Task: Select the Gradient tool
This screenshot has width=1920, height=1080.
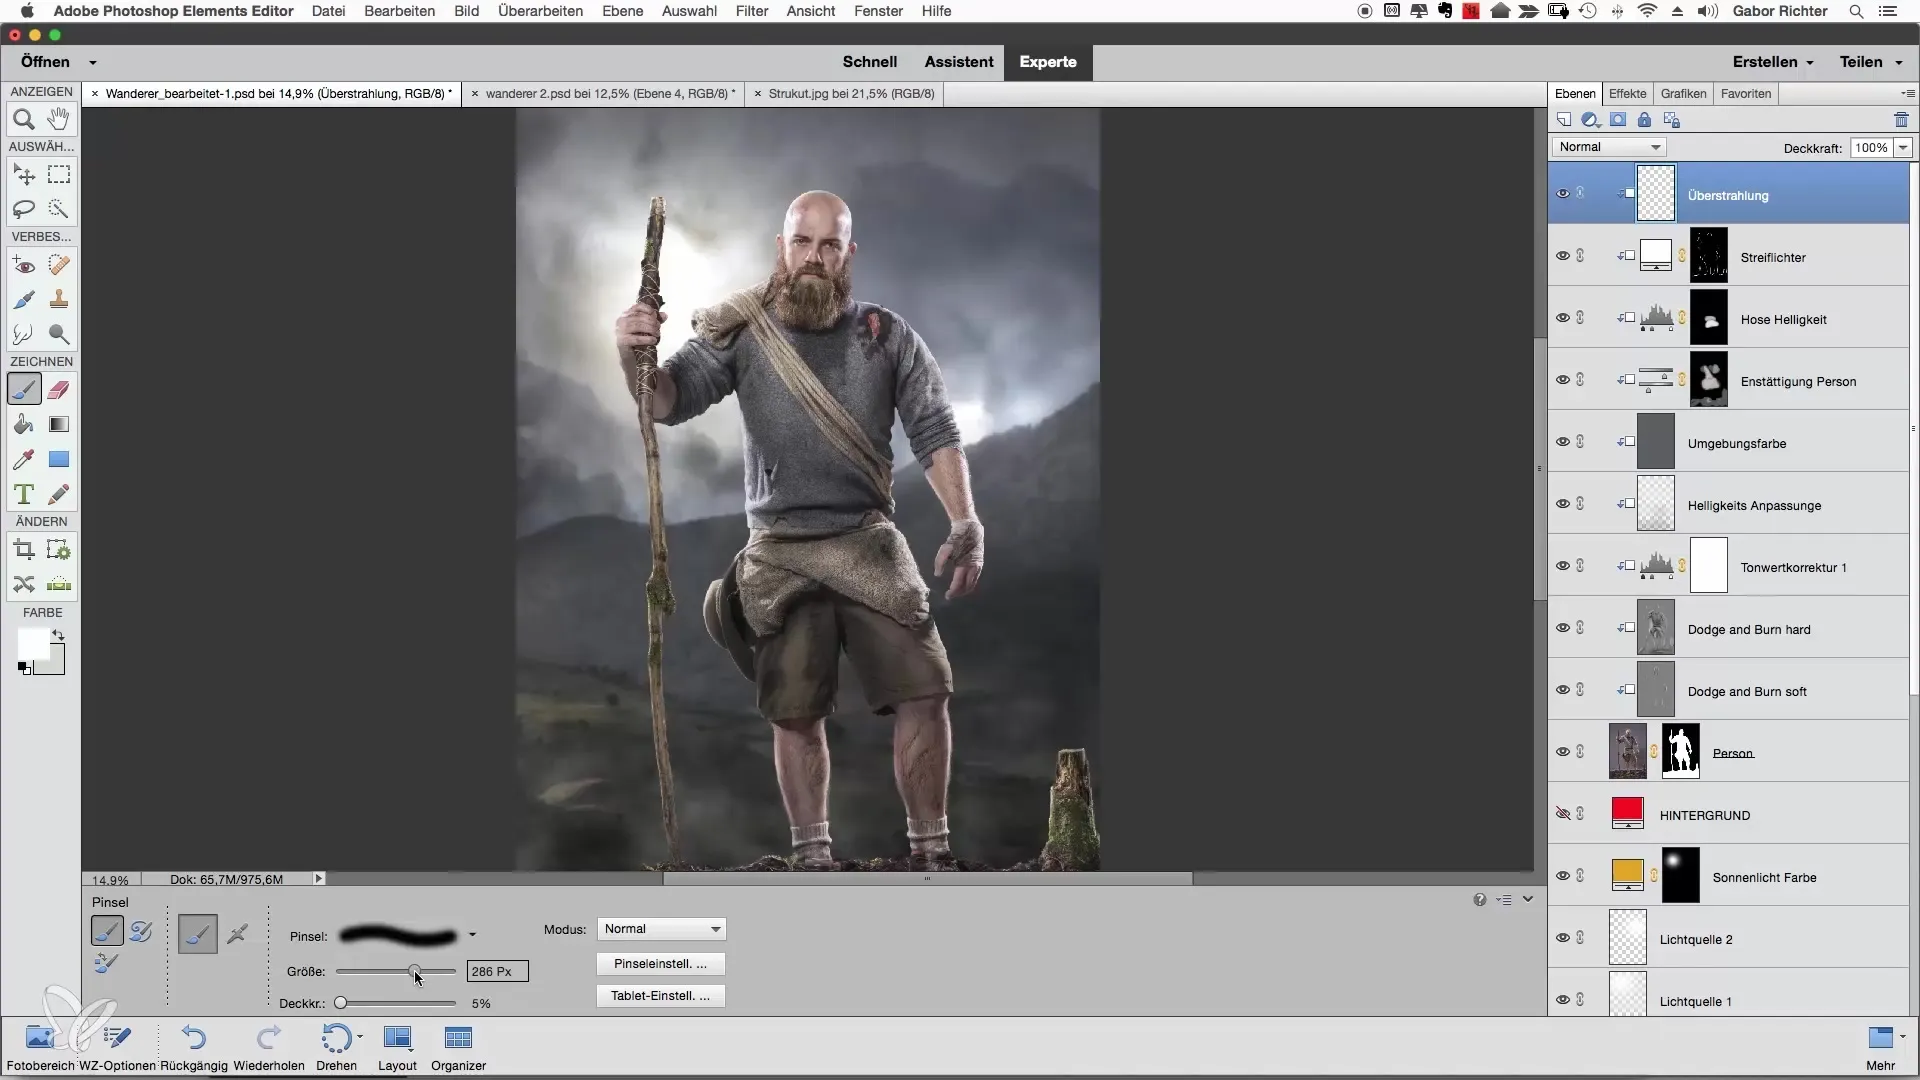Action: click(x=59, y=425)
